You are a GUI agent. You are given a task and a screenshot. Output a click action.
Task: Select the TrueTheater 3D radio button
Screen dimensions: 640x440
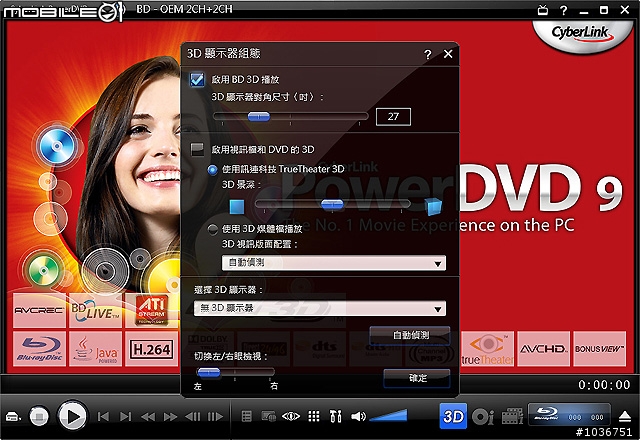click(x=213, y=169)
